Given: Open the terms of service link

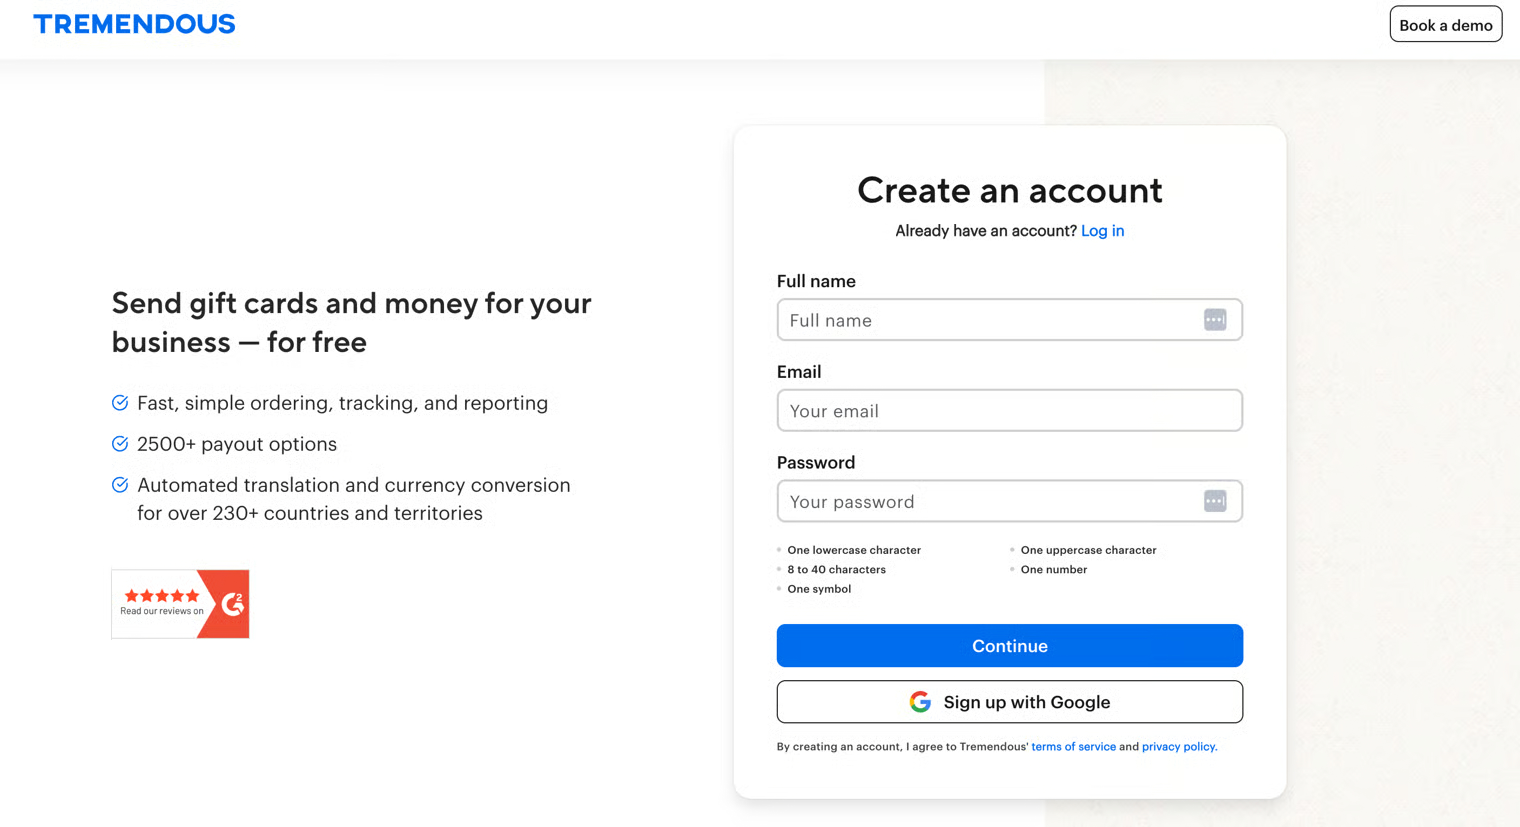Looking at the screenshot, I should point(1073,747).
